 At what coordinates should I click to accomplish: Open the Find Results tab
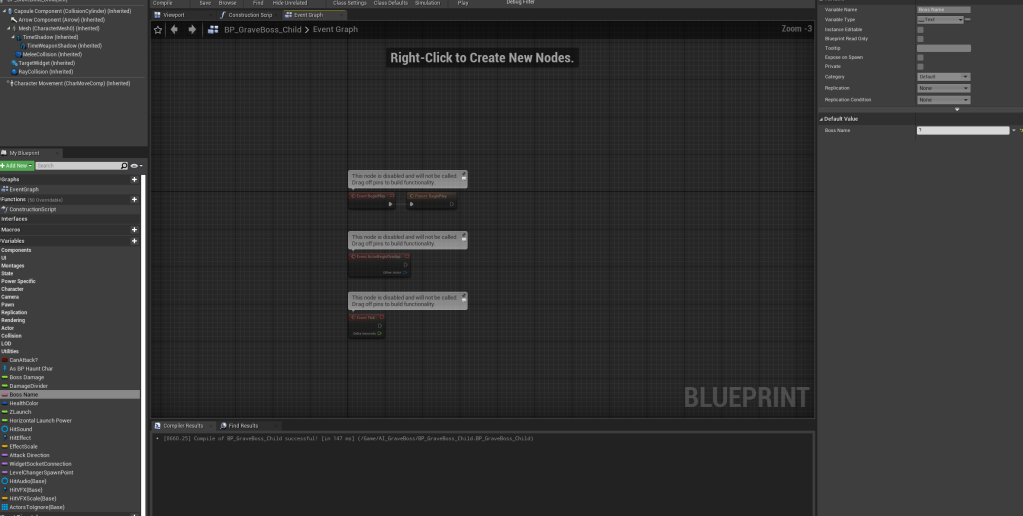(239, 426)
